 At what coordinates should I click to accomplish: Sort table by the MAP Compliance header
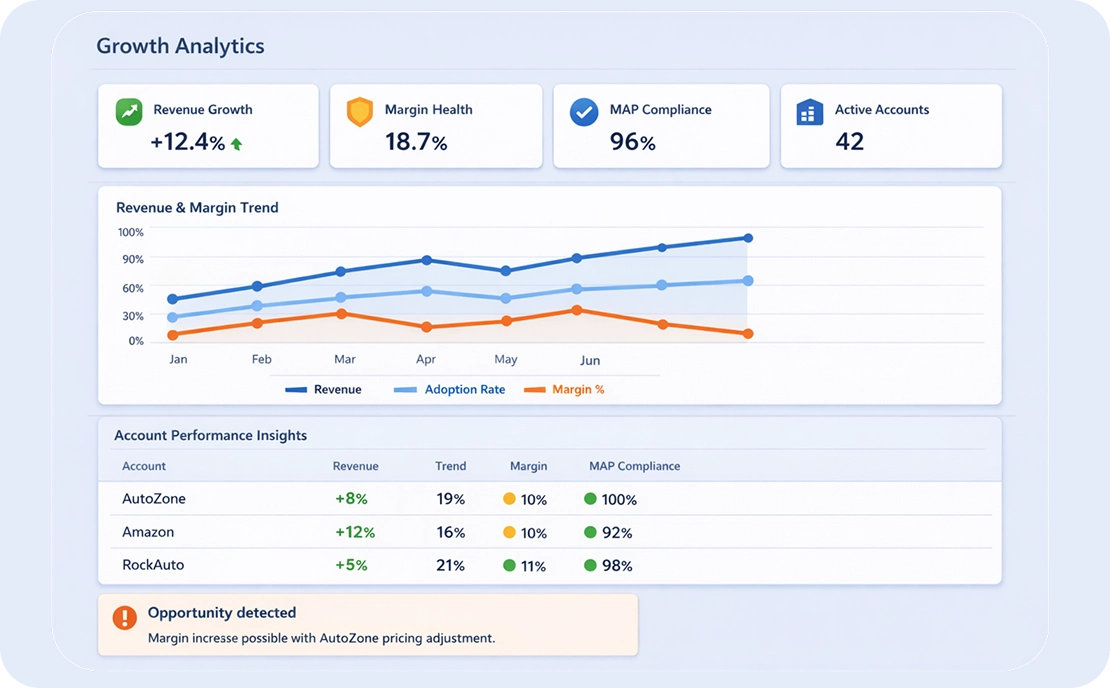tap(634, 466)
